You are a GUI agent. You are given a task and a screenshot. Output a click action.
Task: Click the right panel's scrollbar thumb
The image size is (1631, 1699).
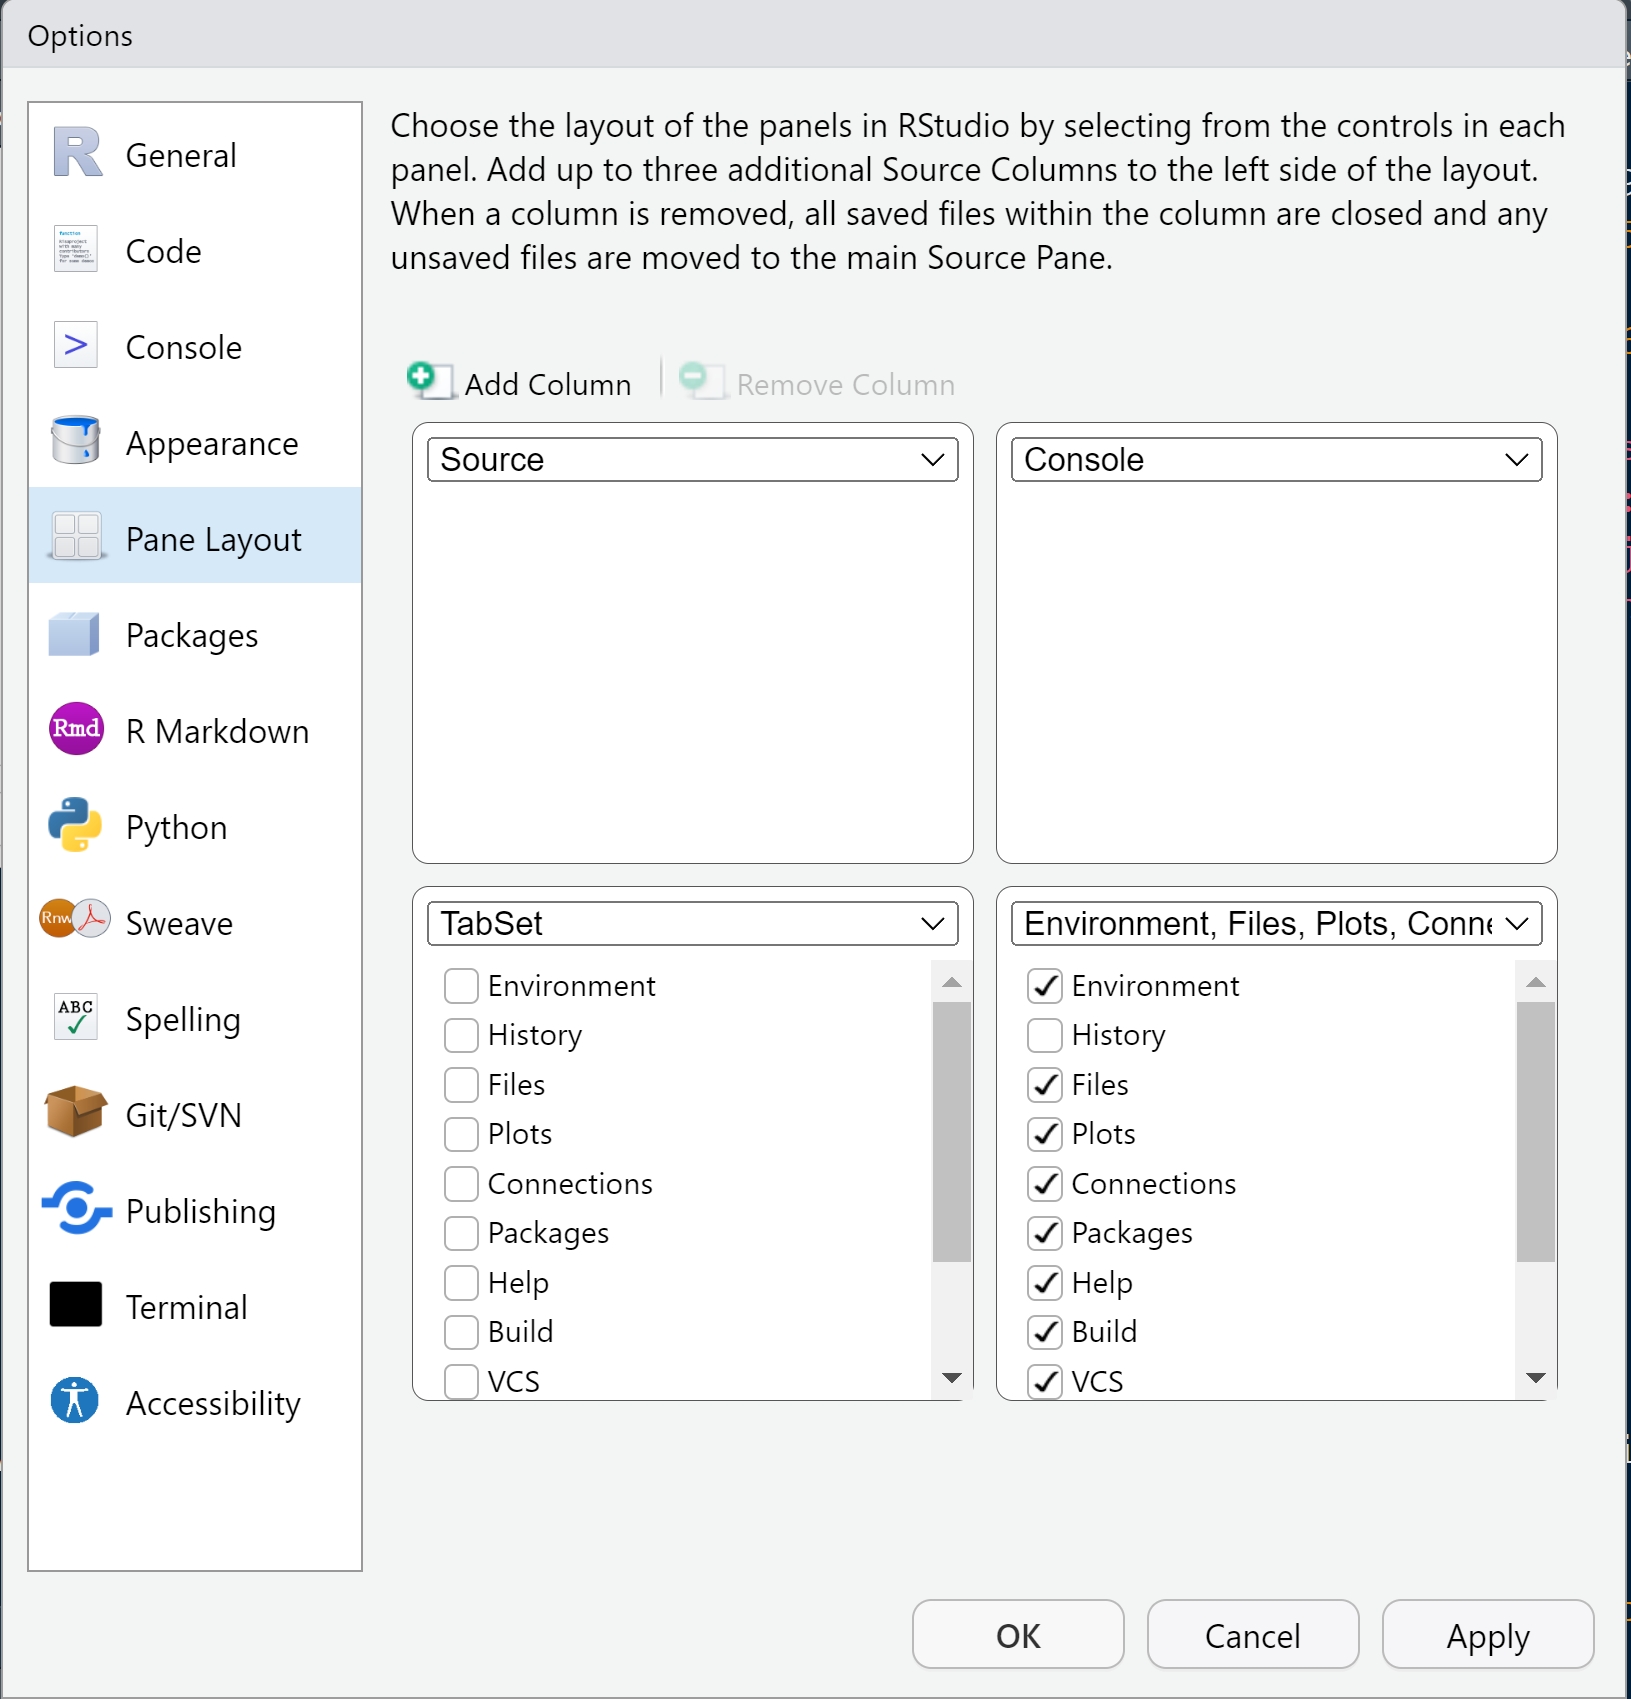(1535, 1130)
